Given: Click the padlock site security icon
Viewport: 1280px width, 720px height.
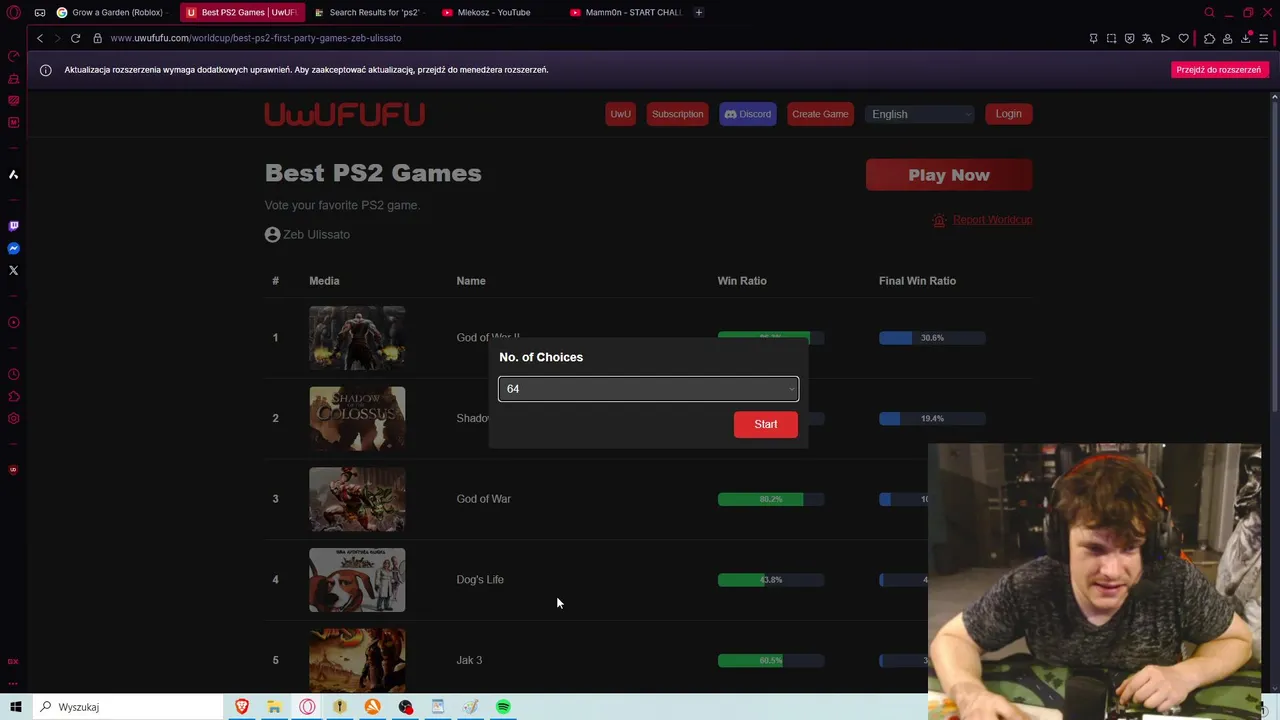Looking at the screenshot, I should [x=97, y=38].
